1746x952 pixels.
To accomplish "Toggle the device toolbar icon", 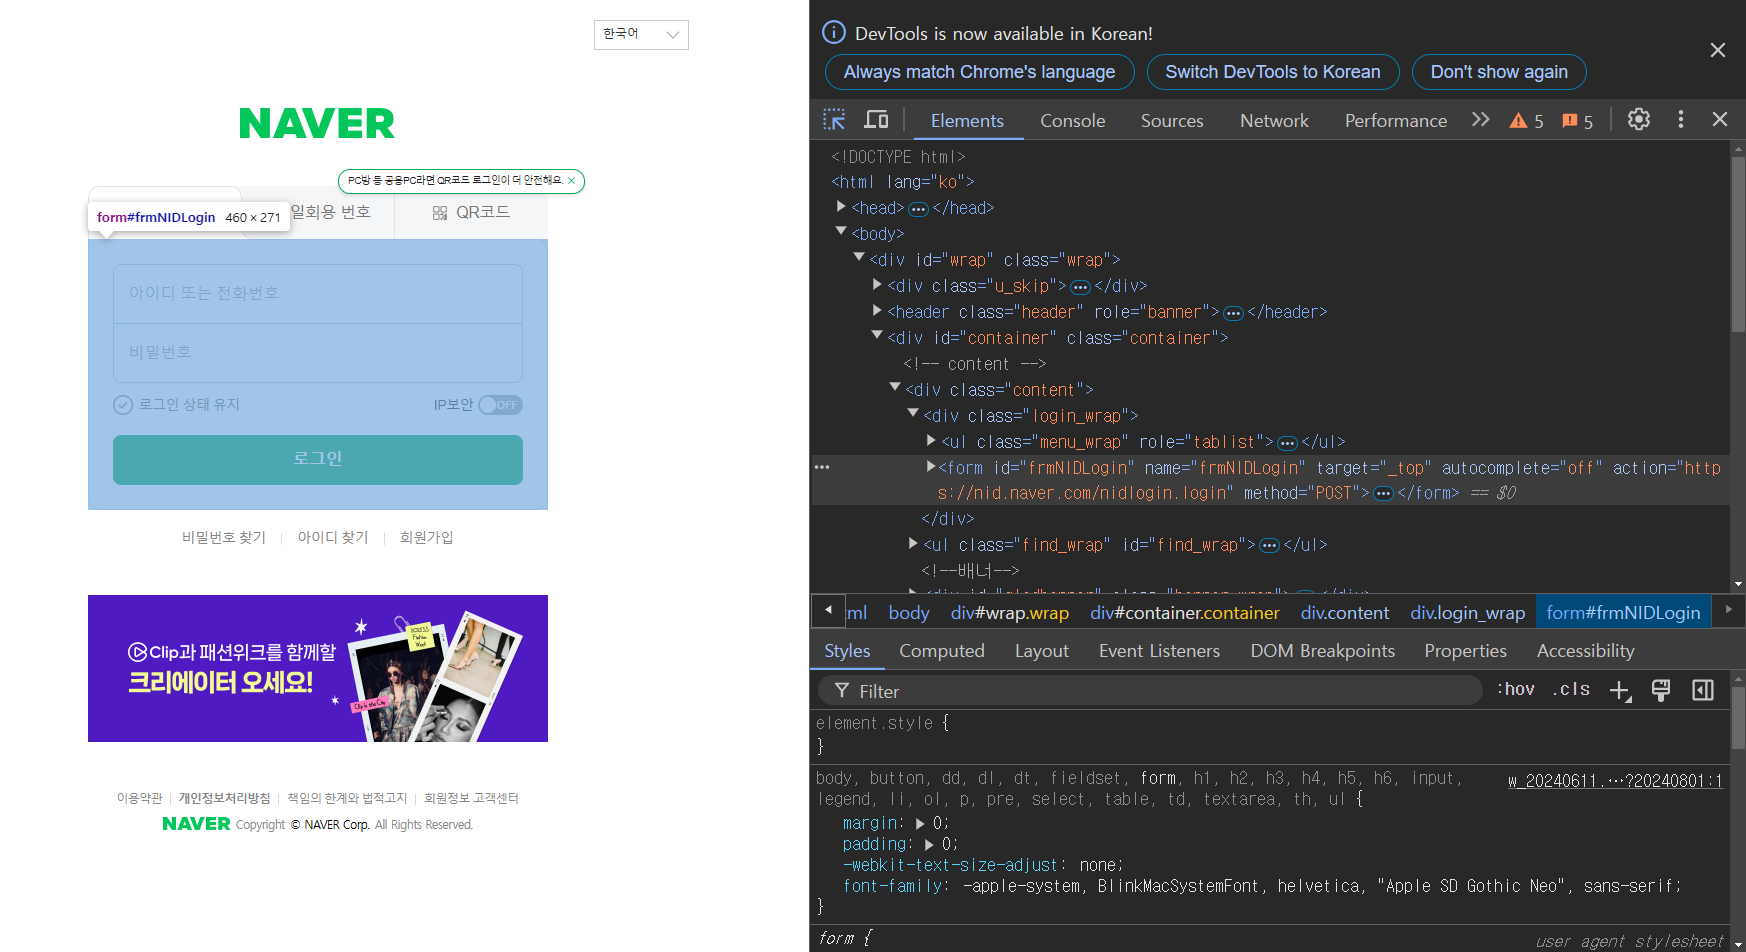I will 877,120.
